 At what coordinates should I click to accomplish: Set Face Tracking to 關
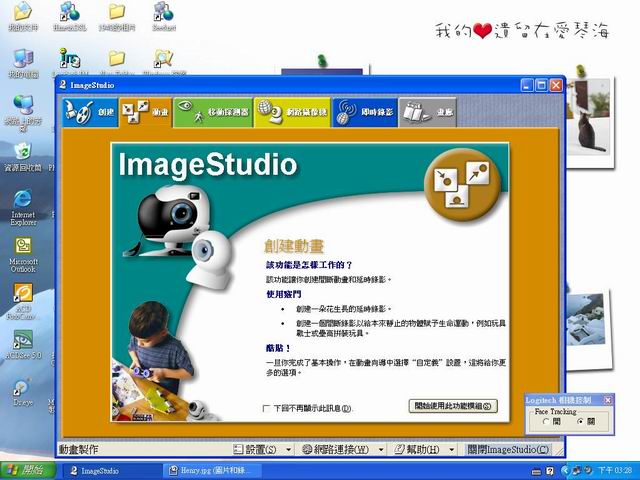click(x=580, y=422)
